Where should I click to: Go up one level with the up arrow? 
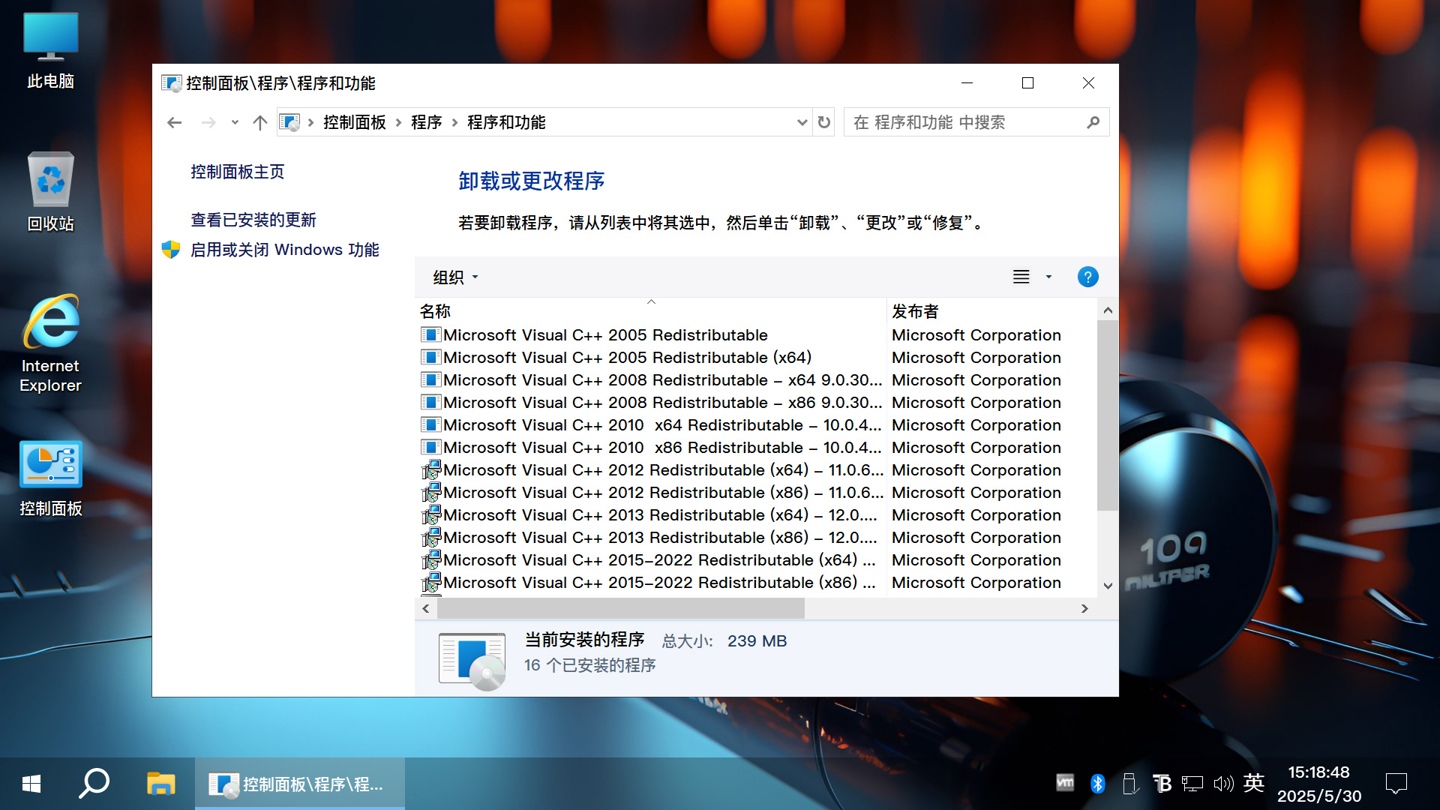coord(260,122)
